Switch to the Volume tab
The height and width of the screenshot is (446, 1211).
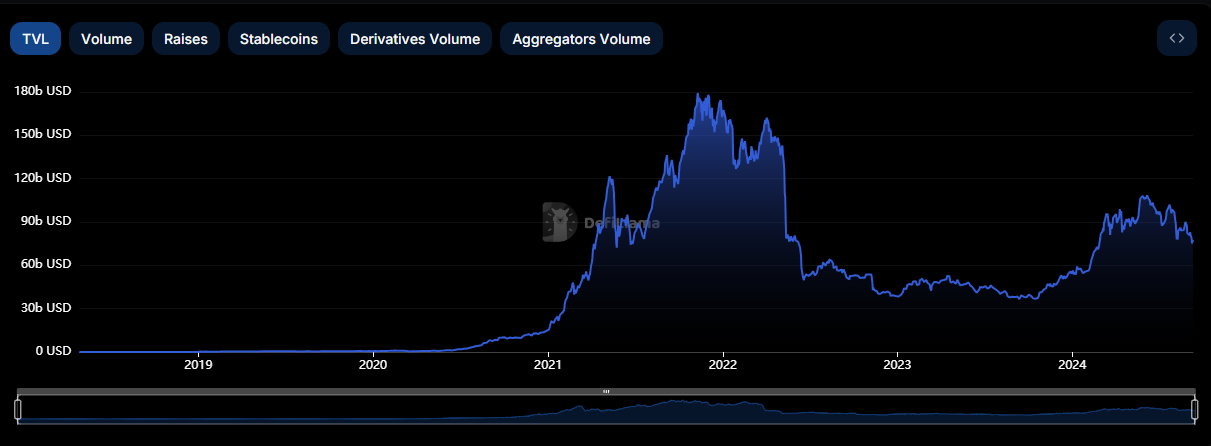pyautogui.click(x=106, y=39)
